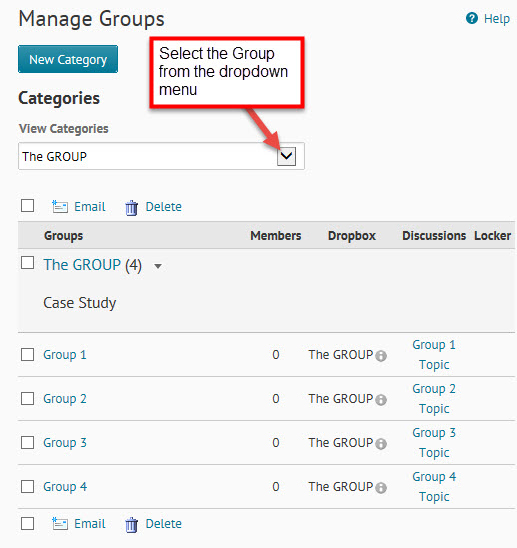This screenshot has height=548, width=517.
Task: Expand The GROUP (4) context menu arrow
Action: [x=158, y=266]
